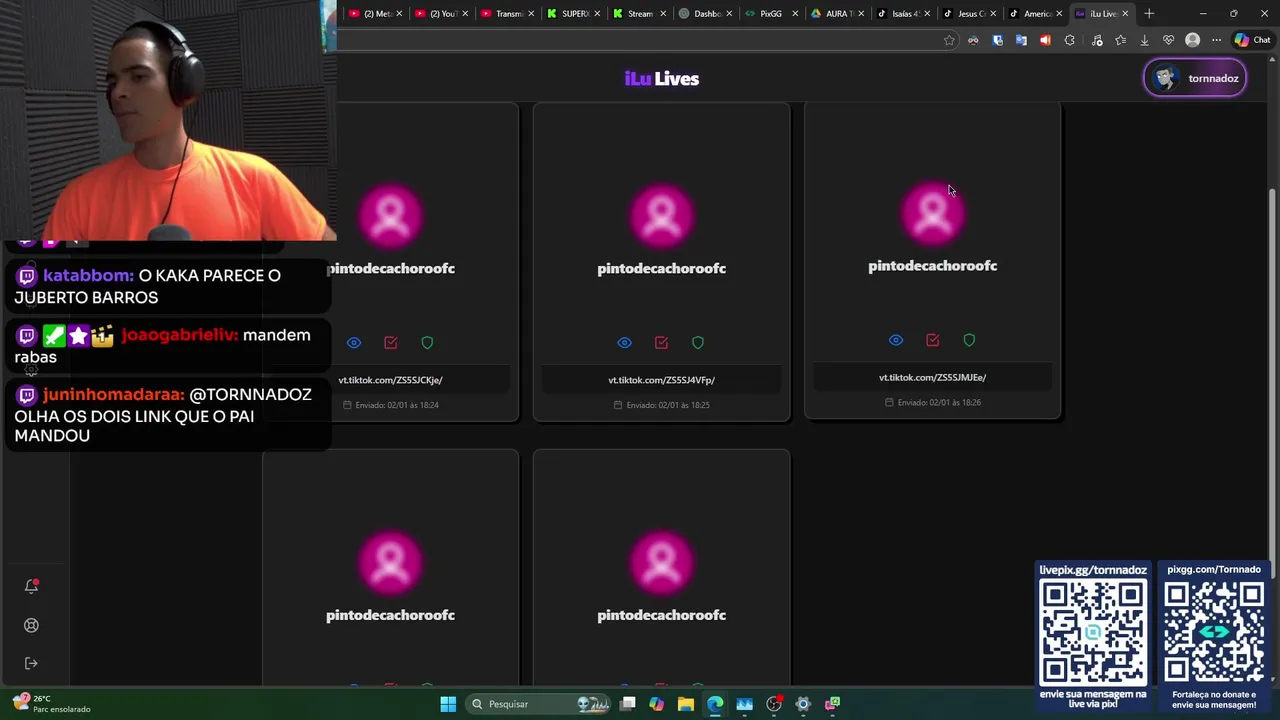Open the vt.tiktok.com/ZS5SJ4VFp/ link
This screenshot has height=720, width=1280.
click(661, 380)
